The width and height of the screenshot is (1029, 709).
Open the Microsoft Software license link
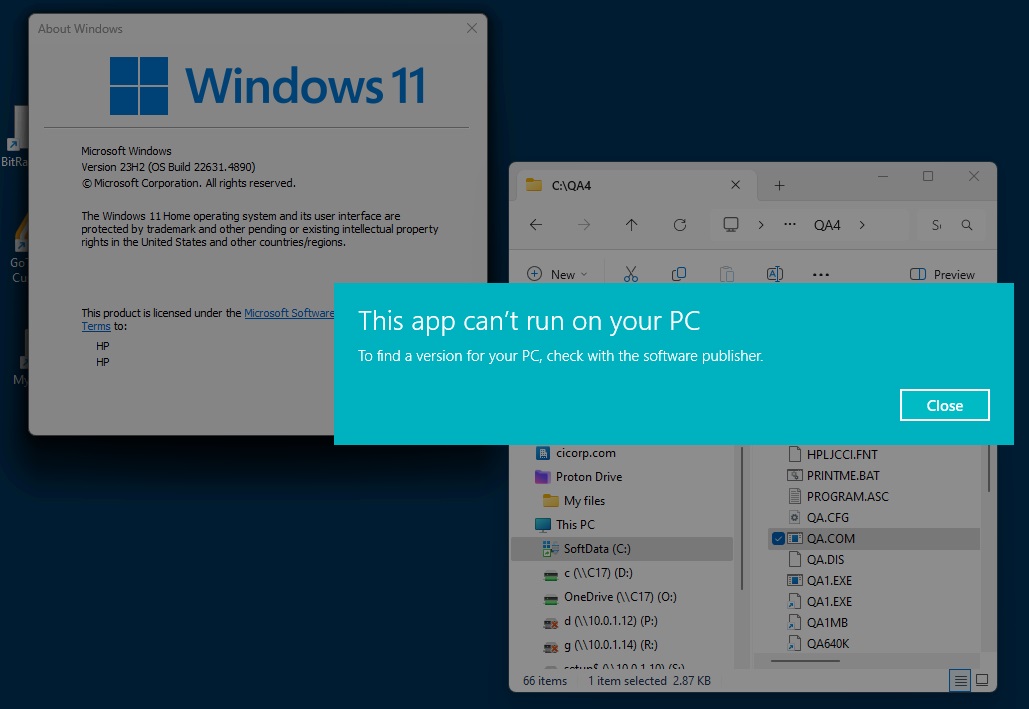pos(289,313)
